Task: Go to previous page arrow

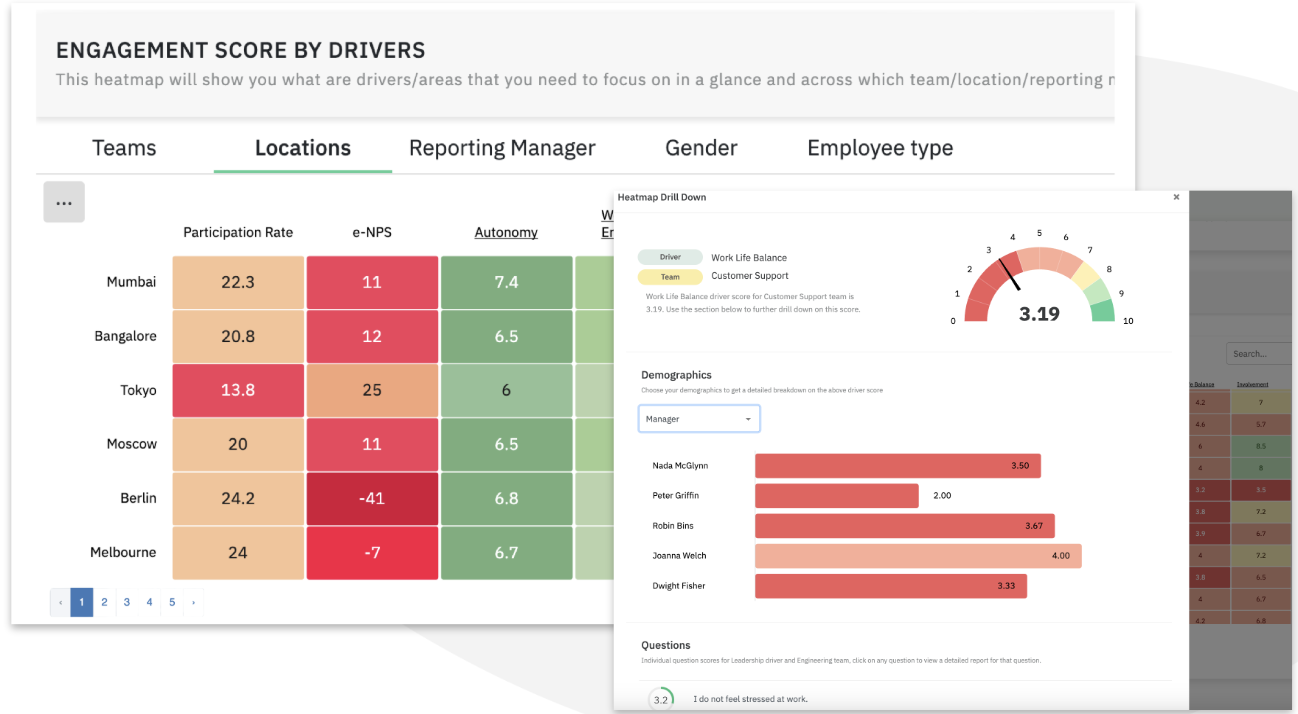Action: point(60,602)
